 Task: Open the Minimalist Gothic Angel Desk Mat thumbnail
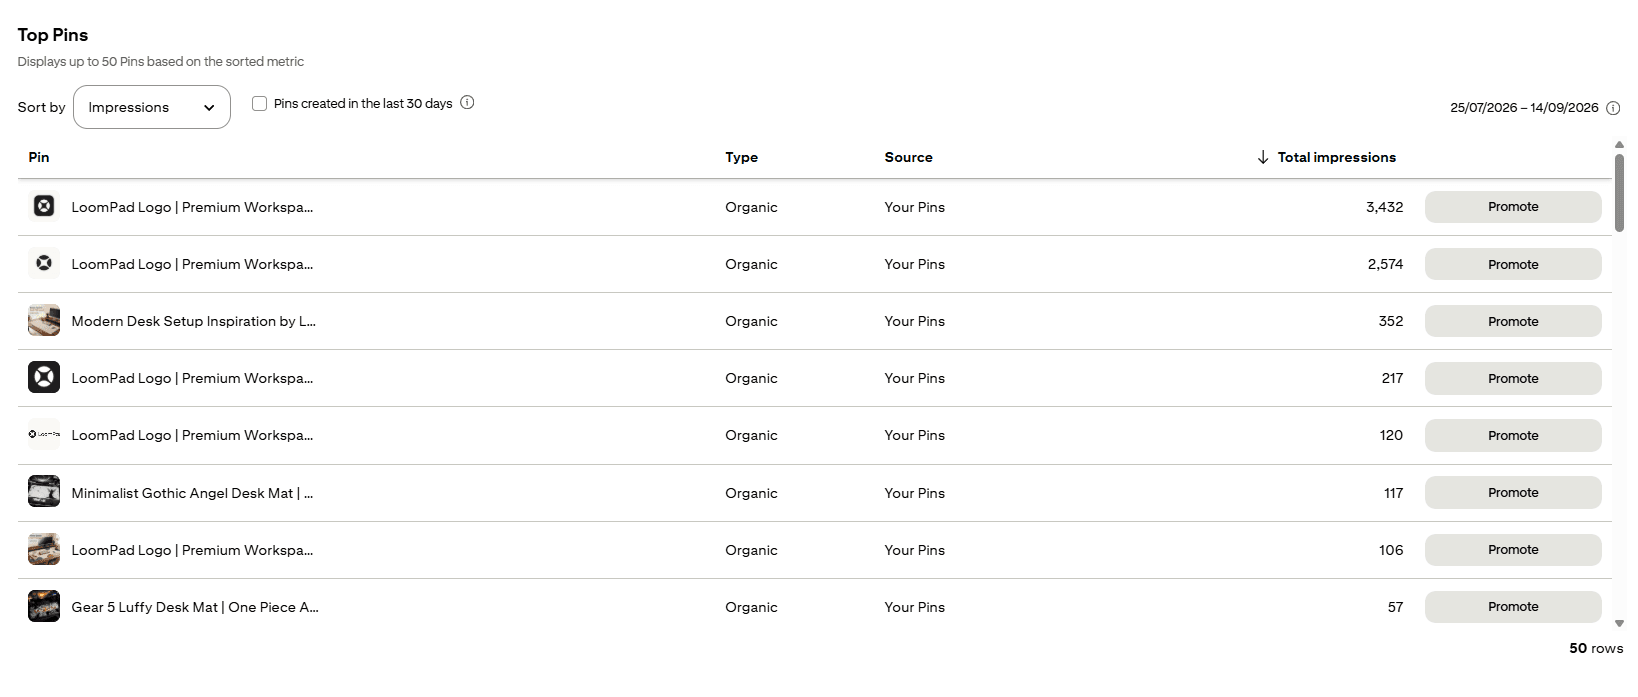tap(44, 492)
